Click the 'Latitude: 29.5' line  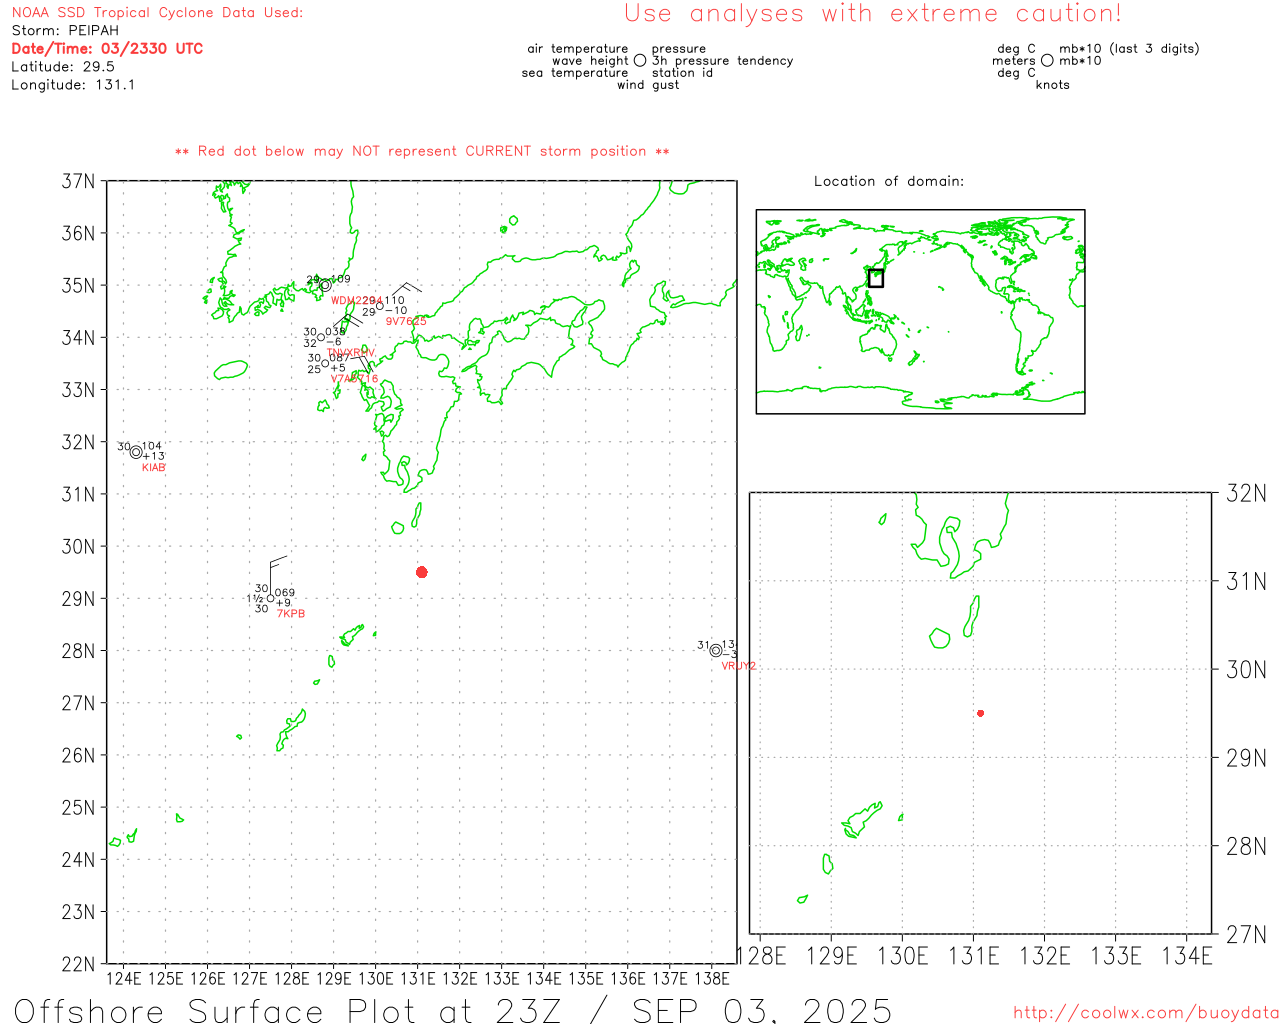coord(63,67)
